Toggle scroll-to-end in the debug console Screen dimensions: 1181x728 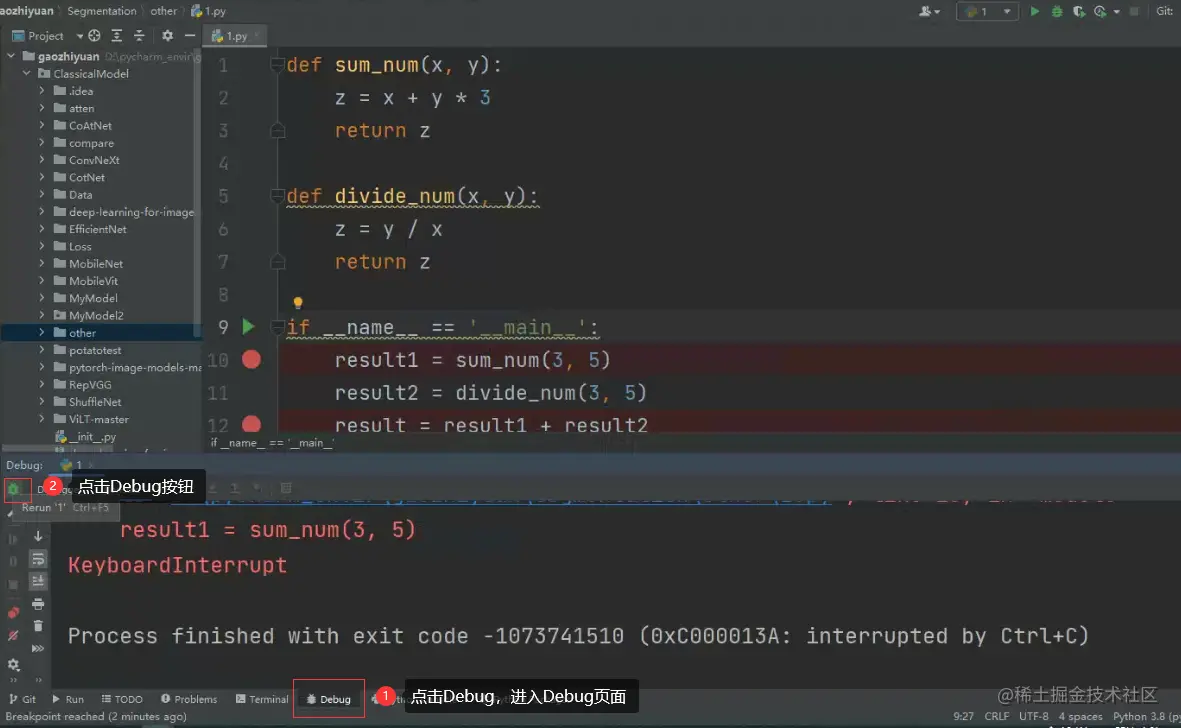click(38, 581)
